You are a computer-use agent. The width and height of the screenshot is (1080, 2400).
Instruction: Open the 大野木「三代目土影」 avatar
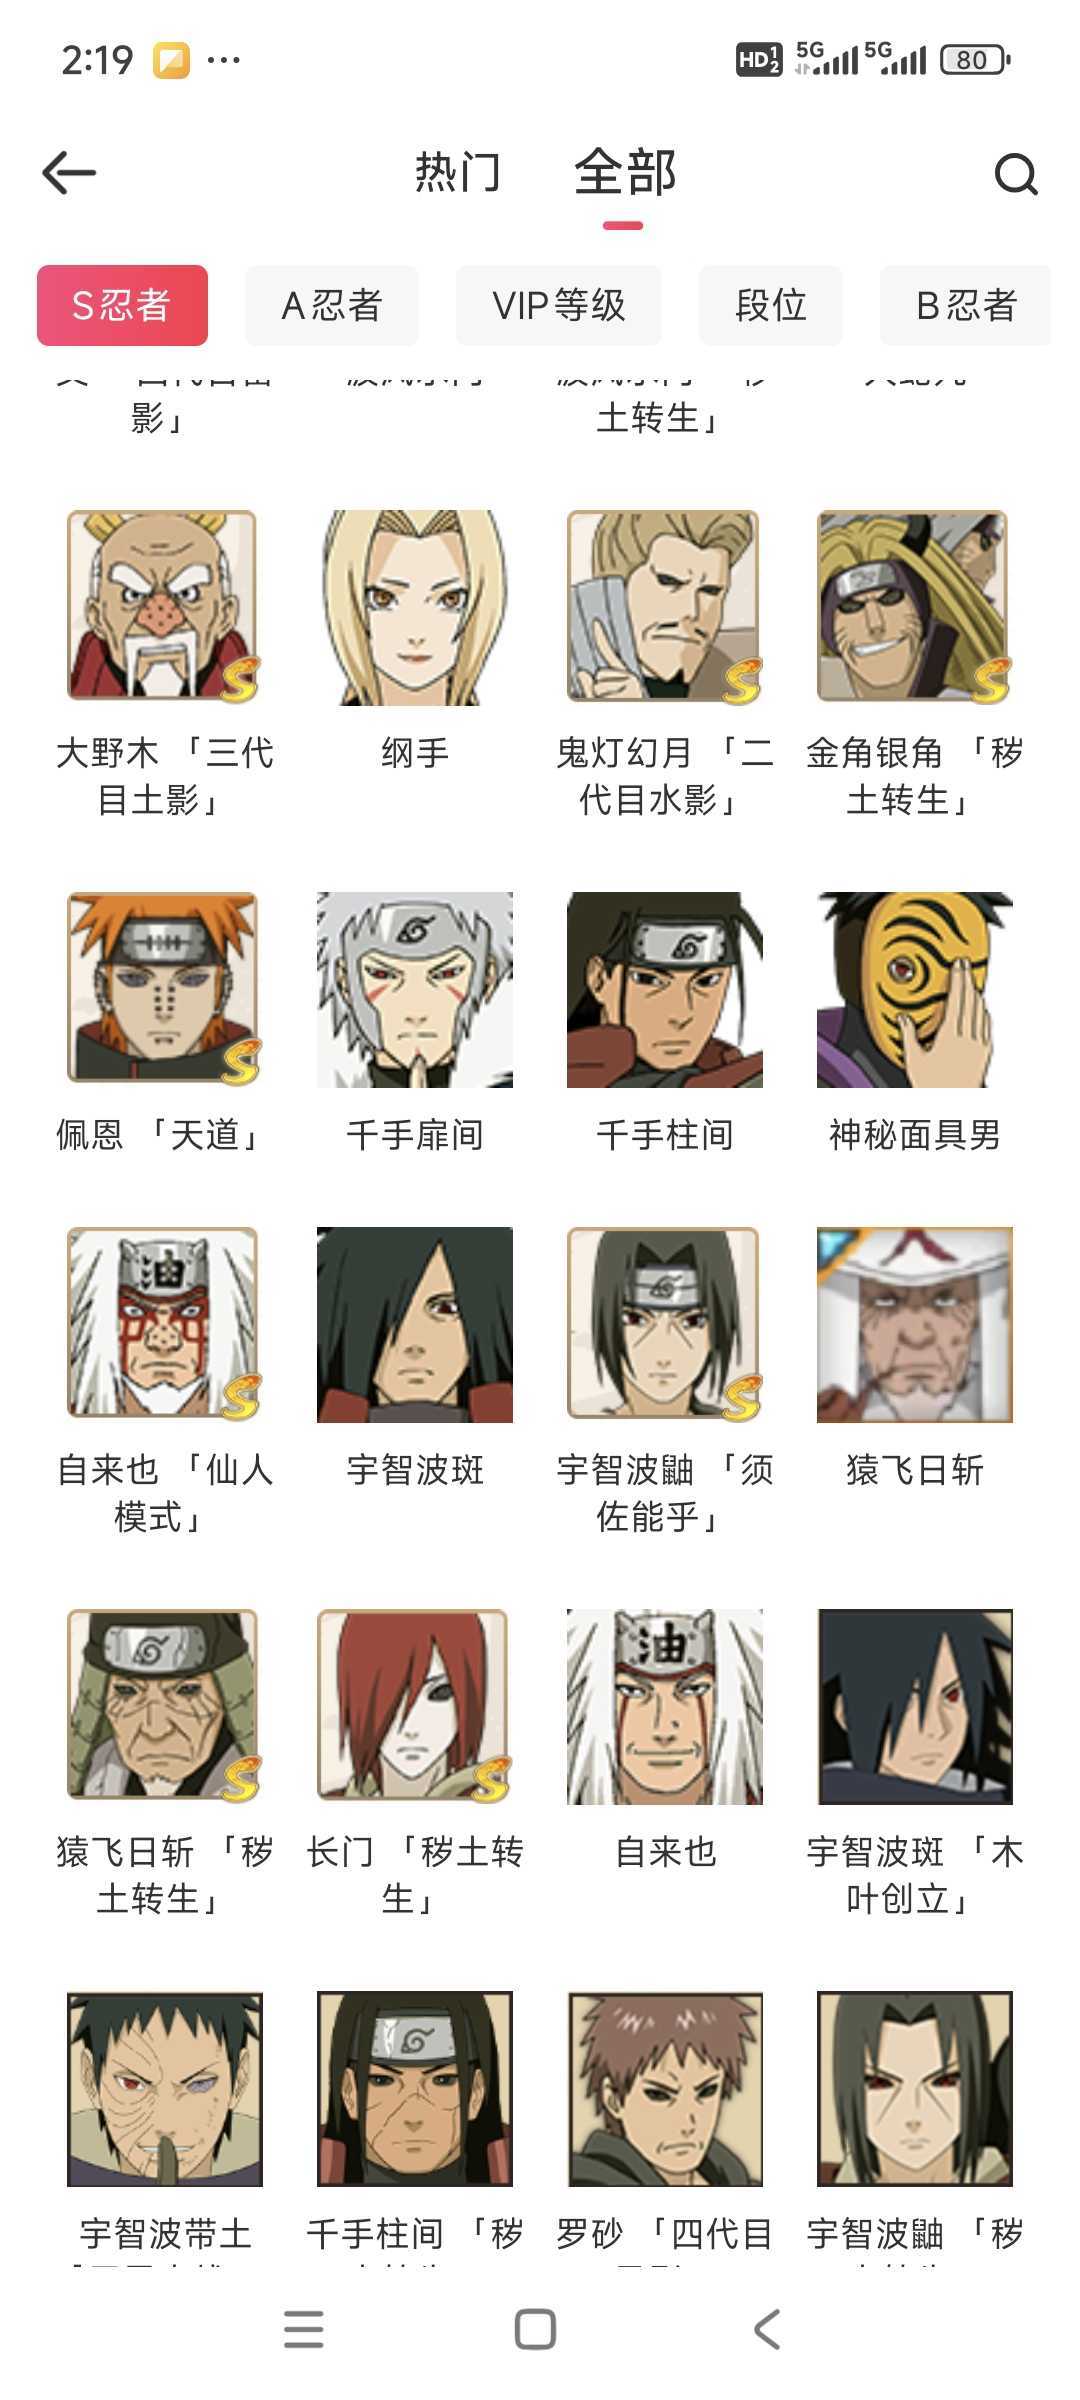click(163, 606)
